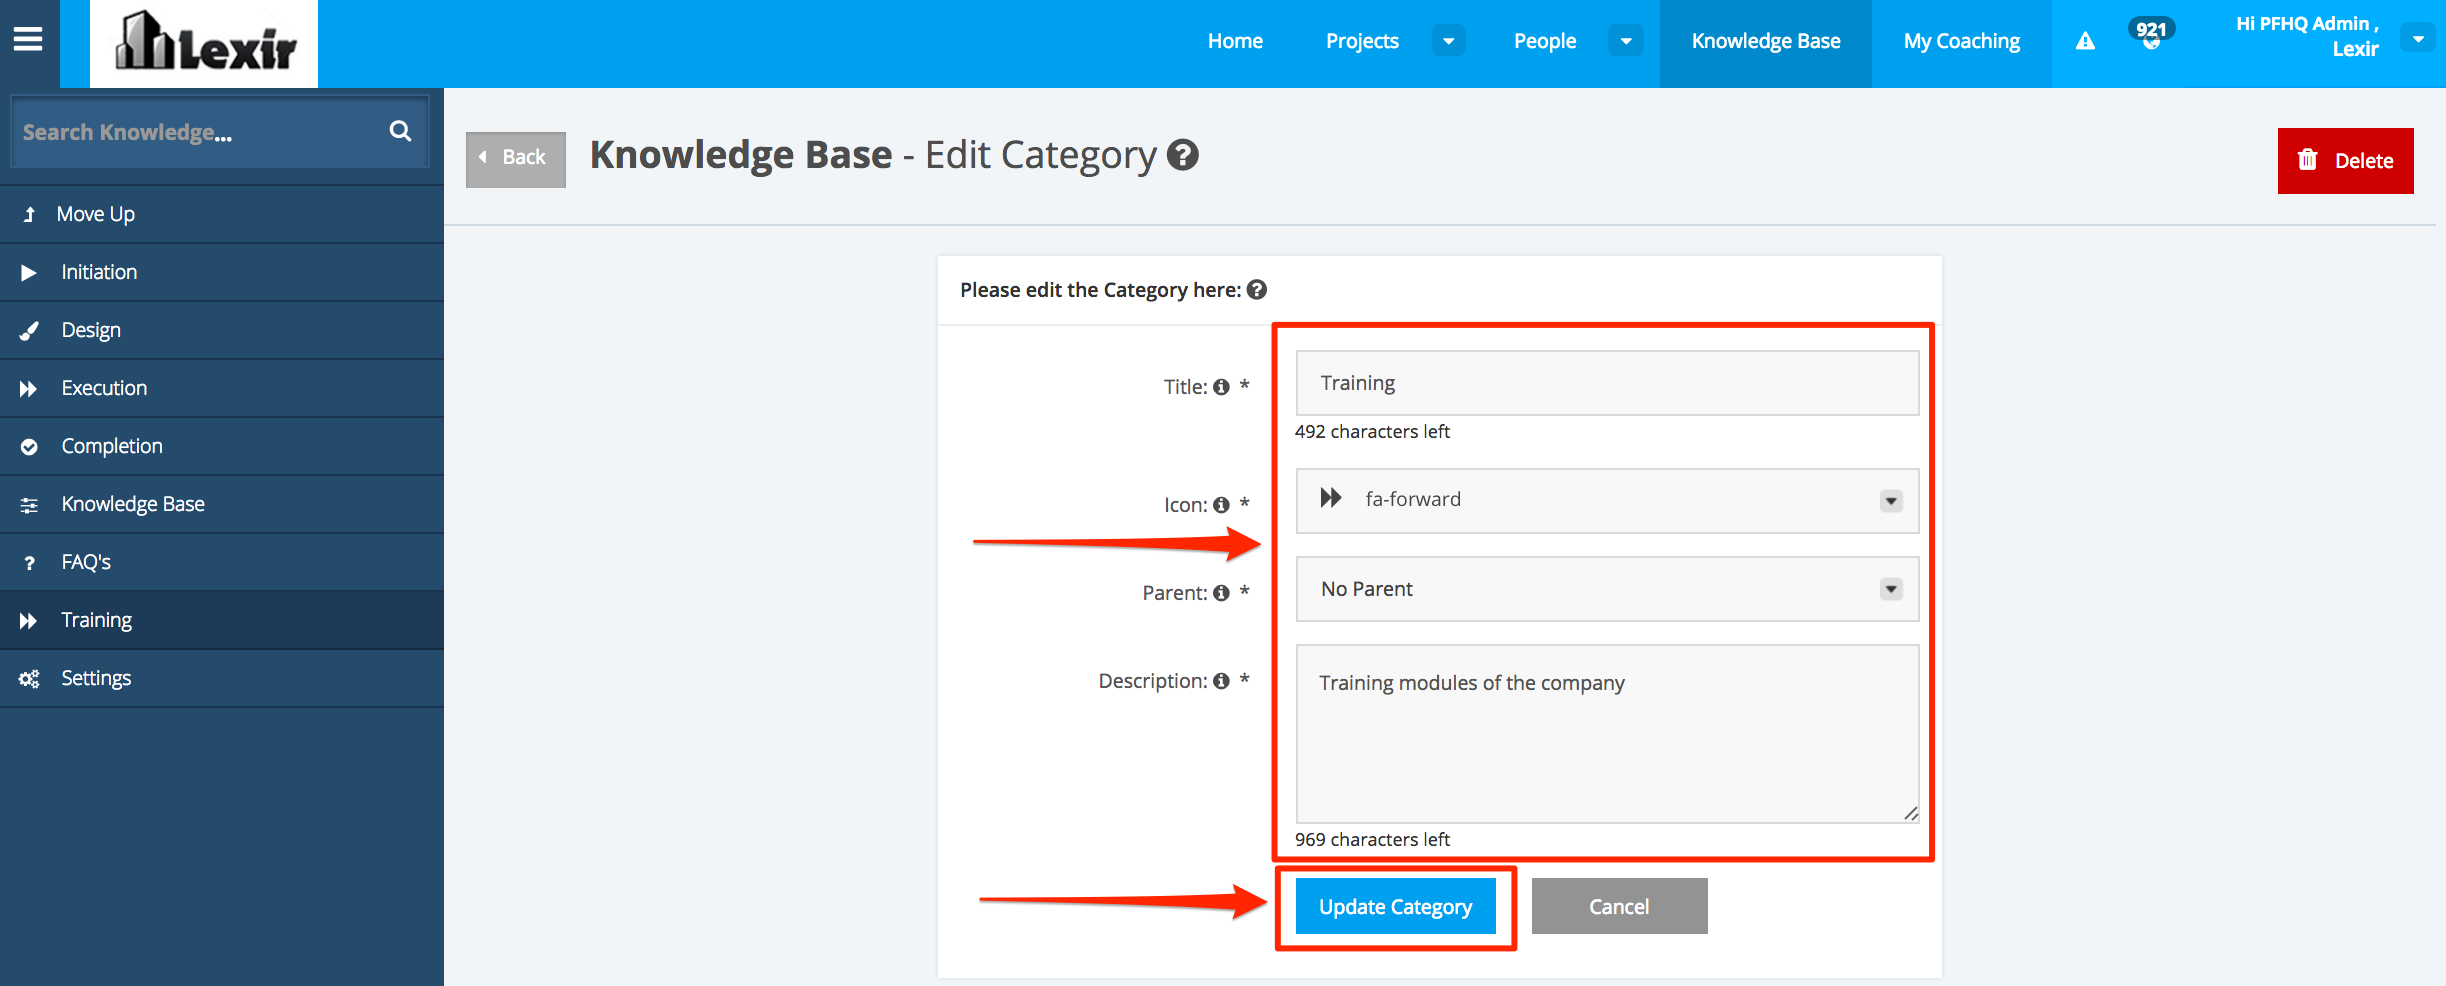The image size is (2446, 986).
Task: Select Move Up in the sidebar
Action: 222,214
